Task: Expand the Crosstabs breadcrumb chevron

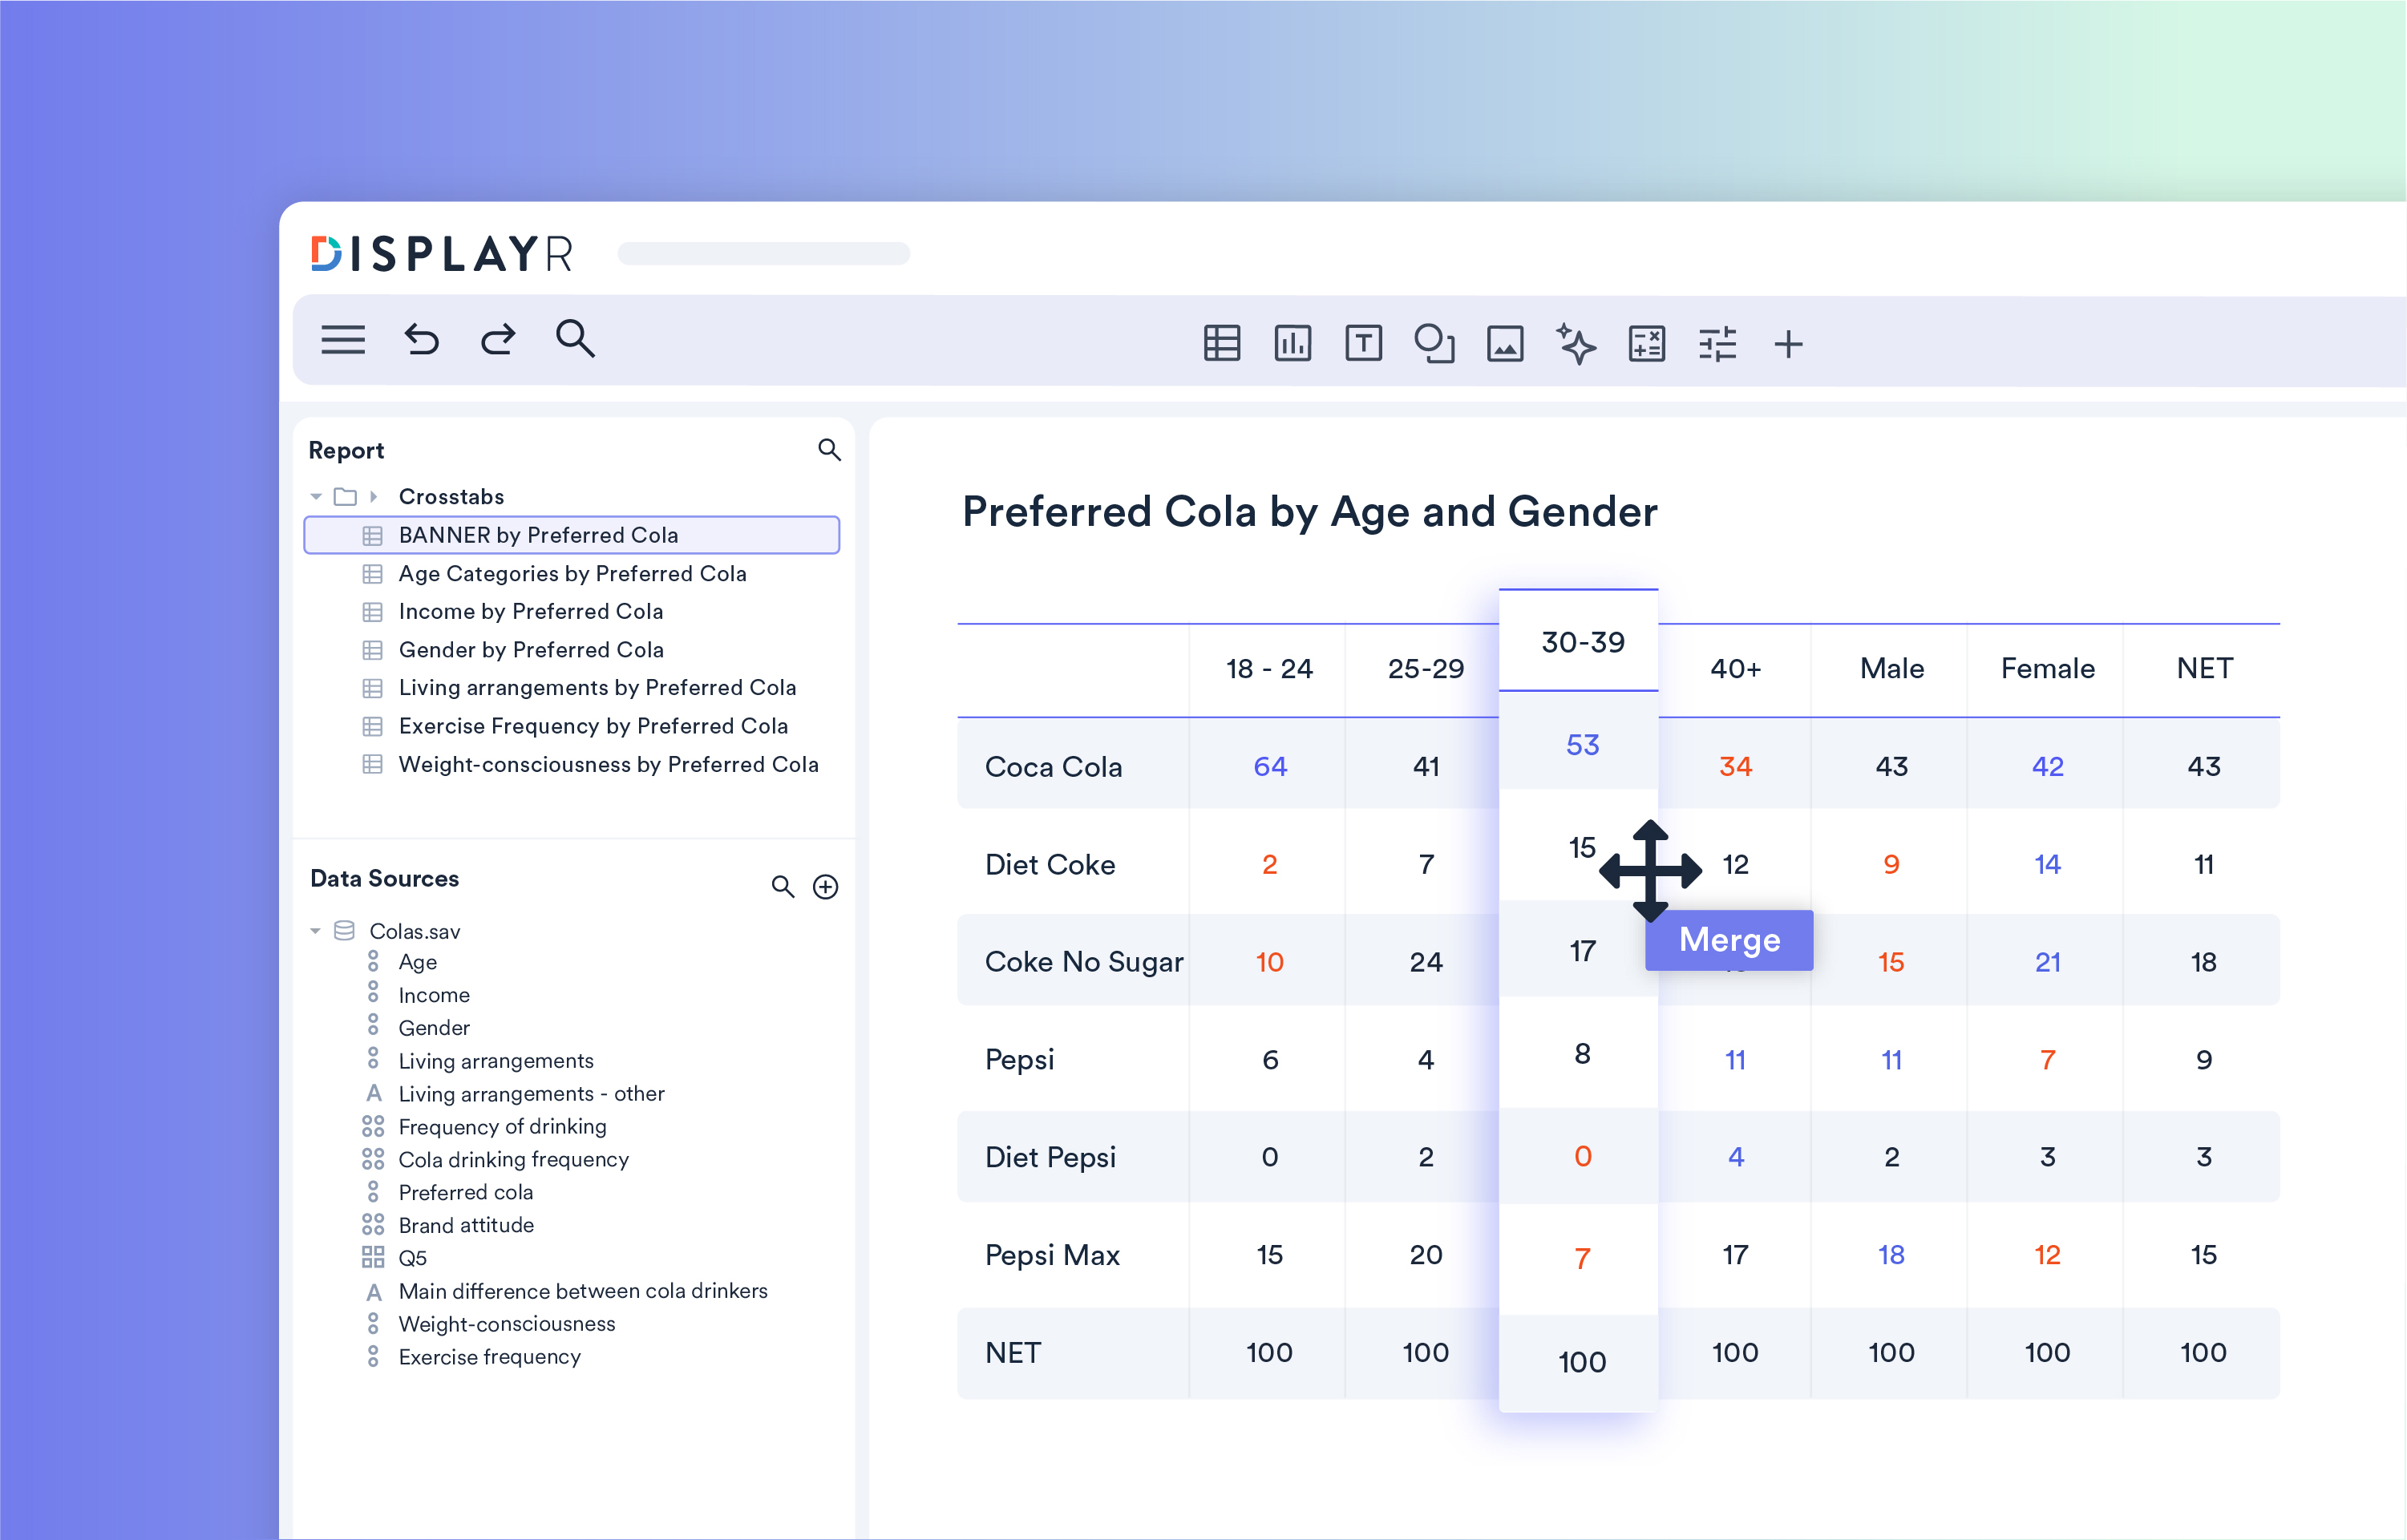Action: [x=375, y=495]
